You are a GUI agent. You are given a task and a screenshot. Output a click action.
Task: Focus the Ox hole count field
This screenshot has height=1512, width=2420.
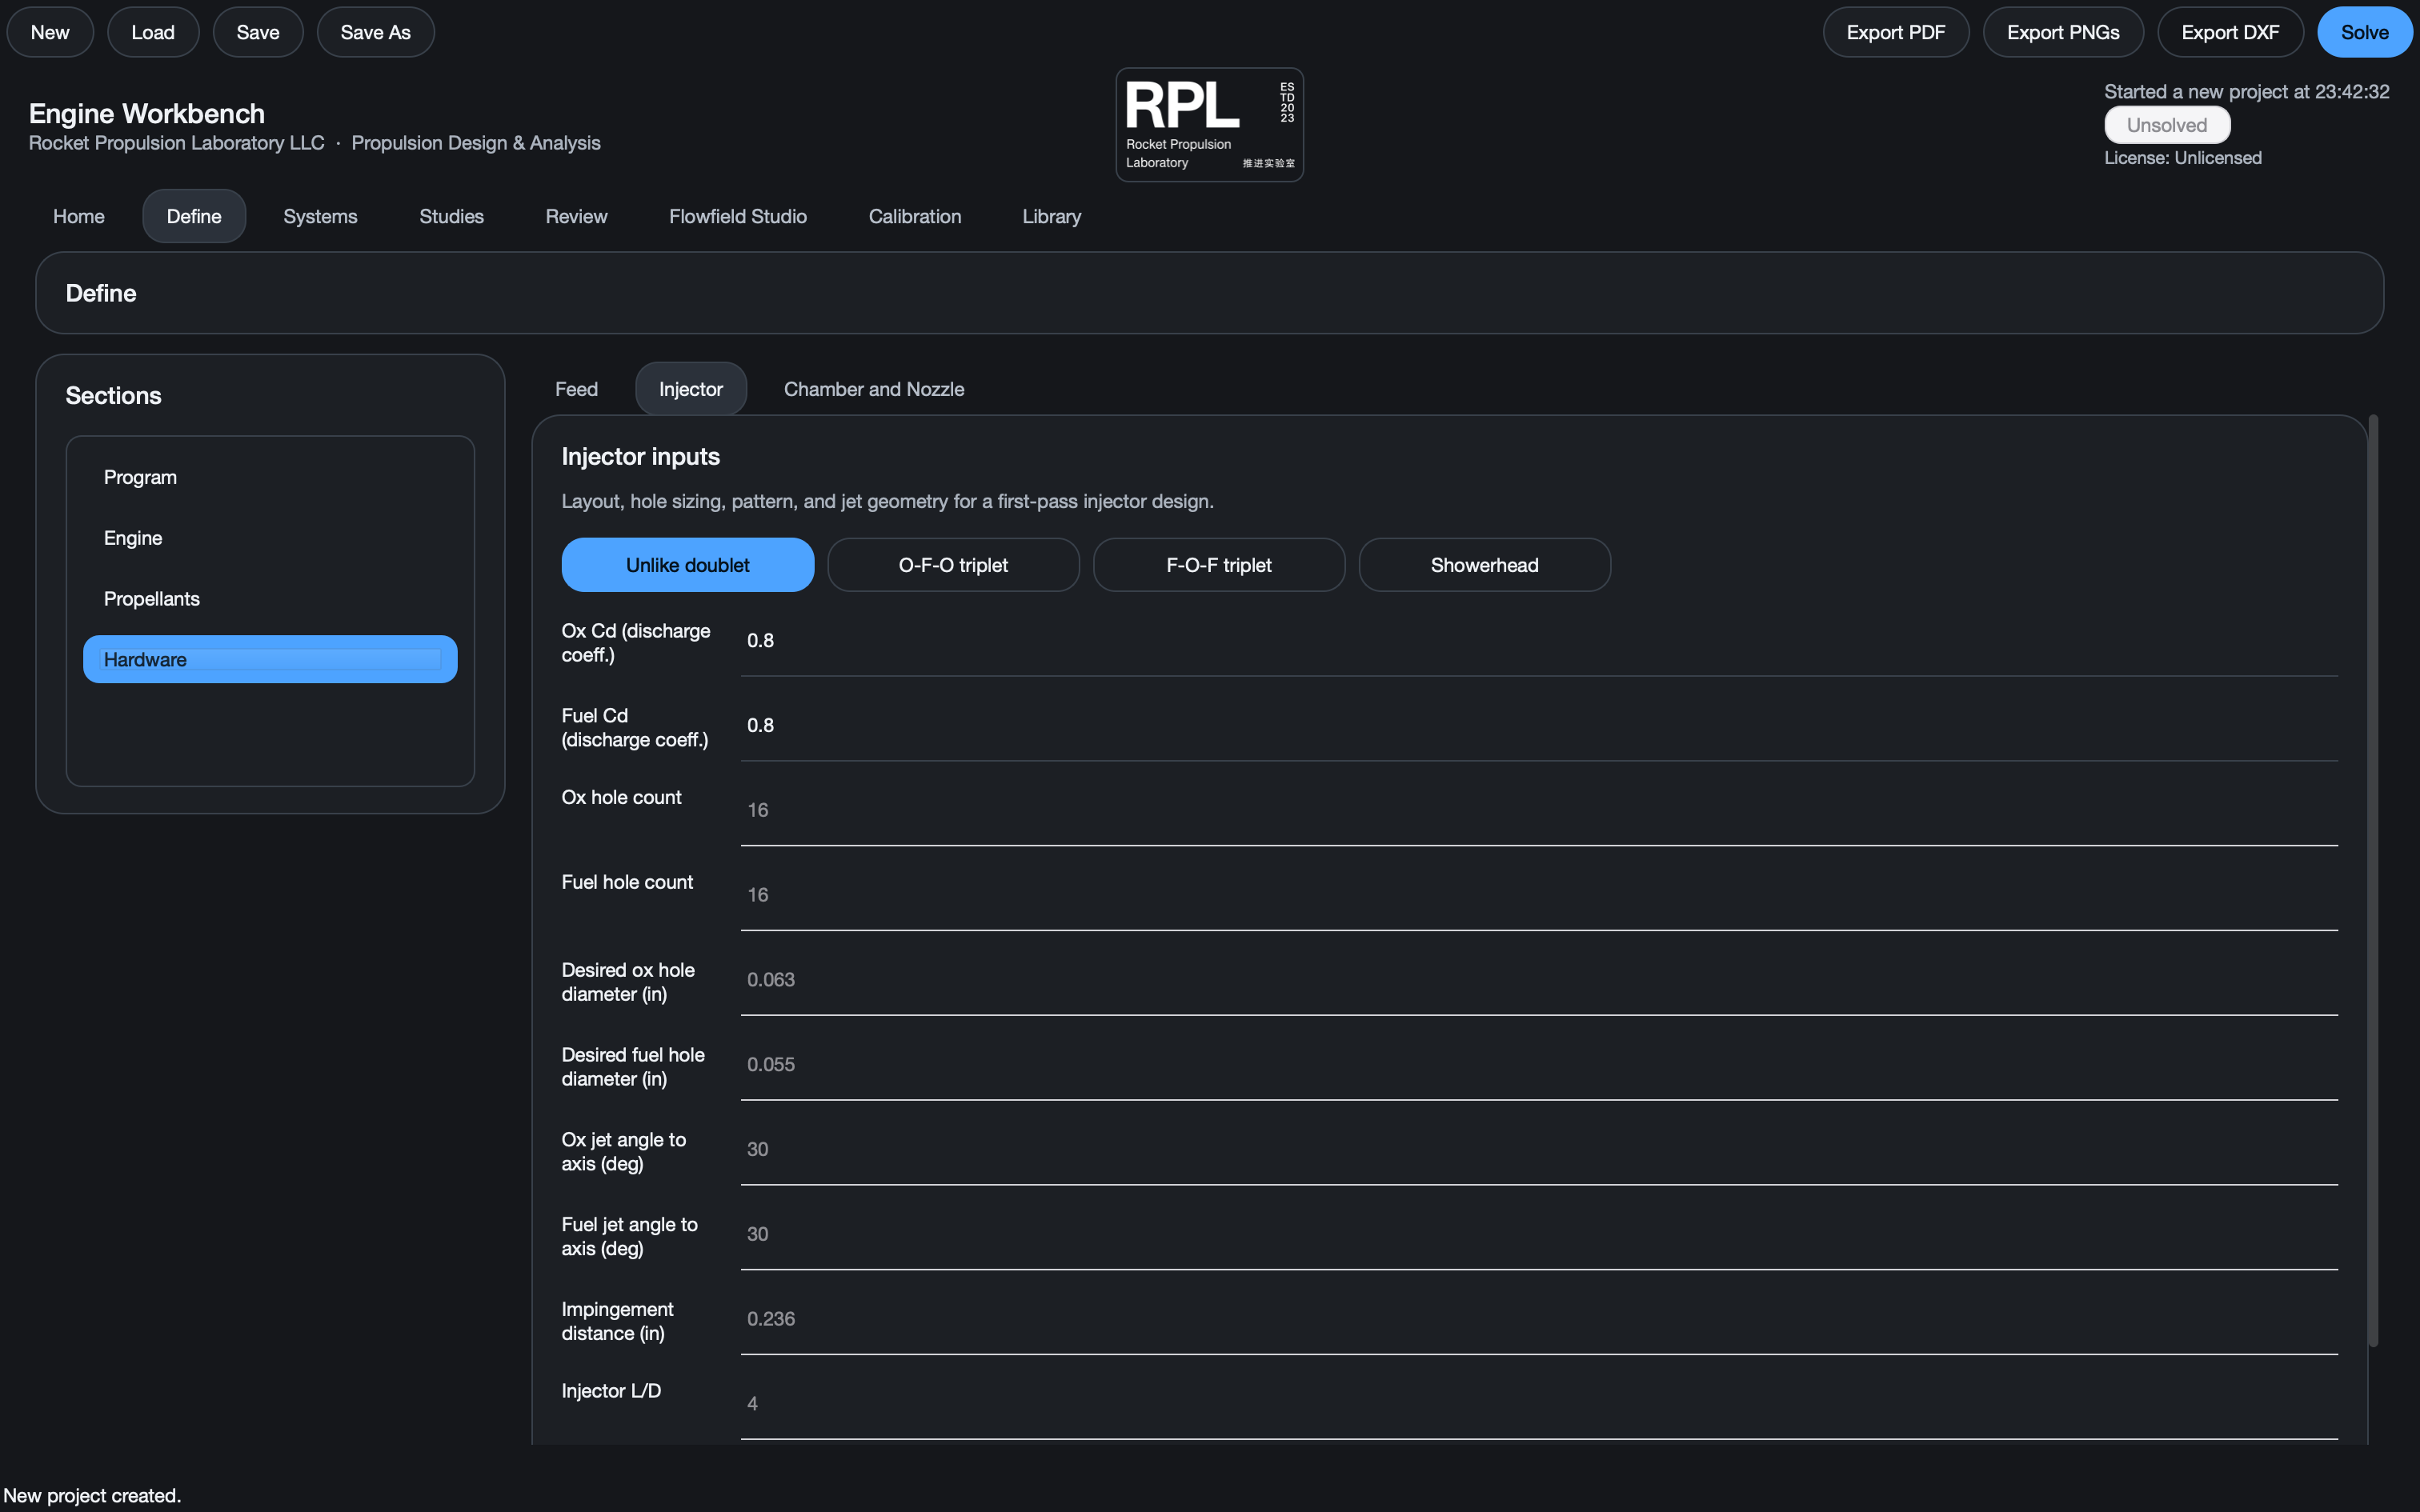[x=1539, y=811]
